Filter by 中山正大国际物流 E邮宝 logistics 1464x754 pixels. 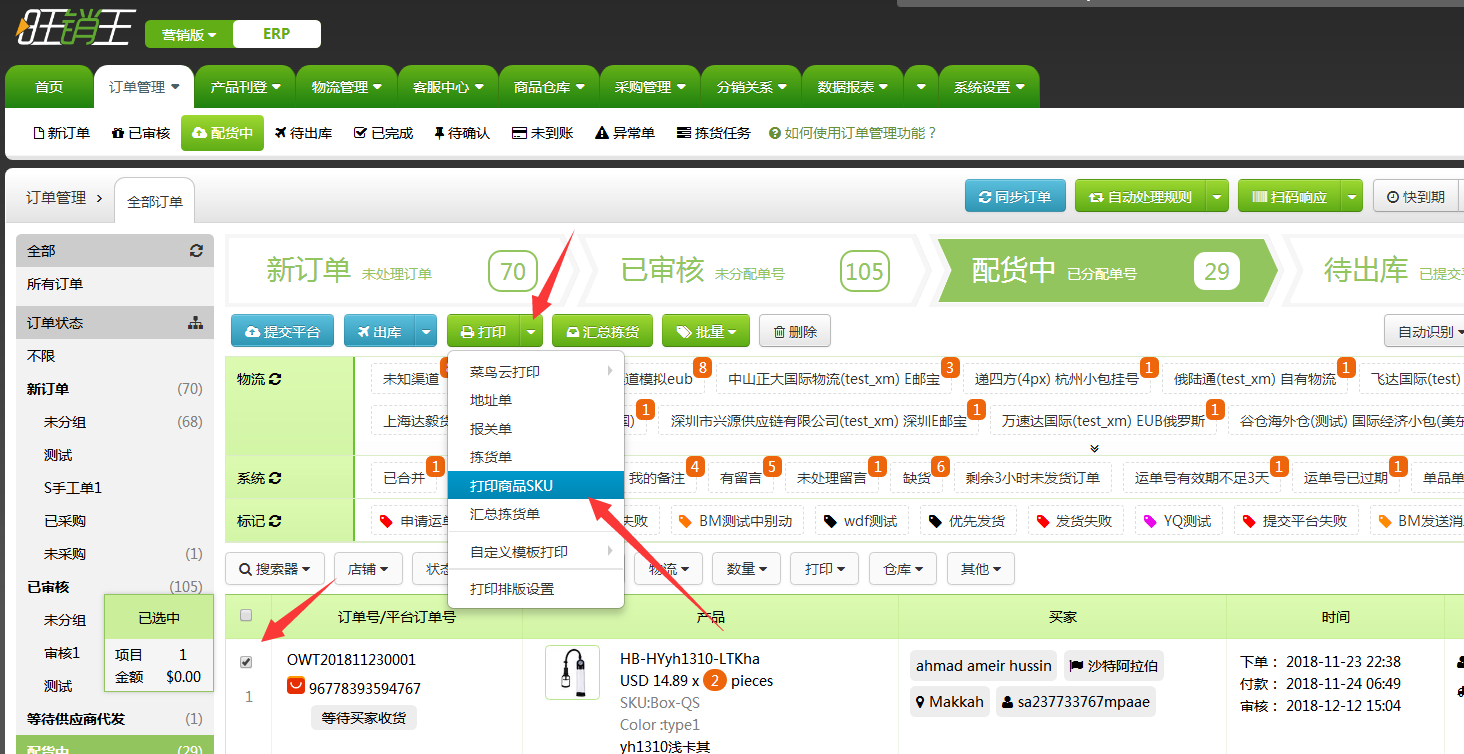[834, 379]
